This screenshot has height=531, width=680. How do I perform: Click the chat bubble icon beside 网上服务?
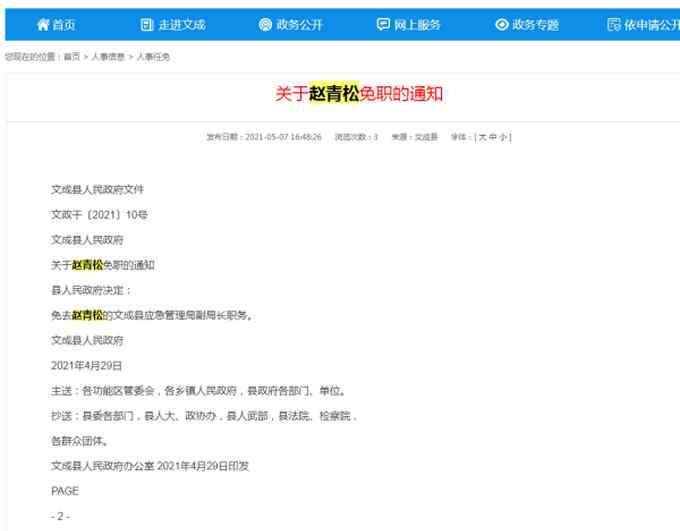(383, 24)
